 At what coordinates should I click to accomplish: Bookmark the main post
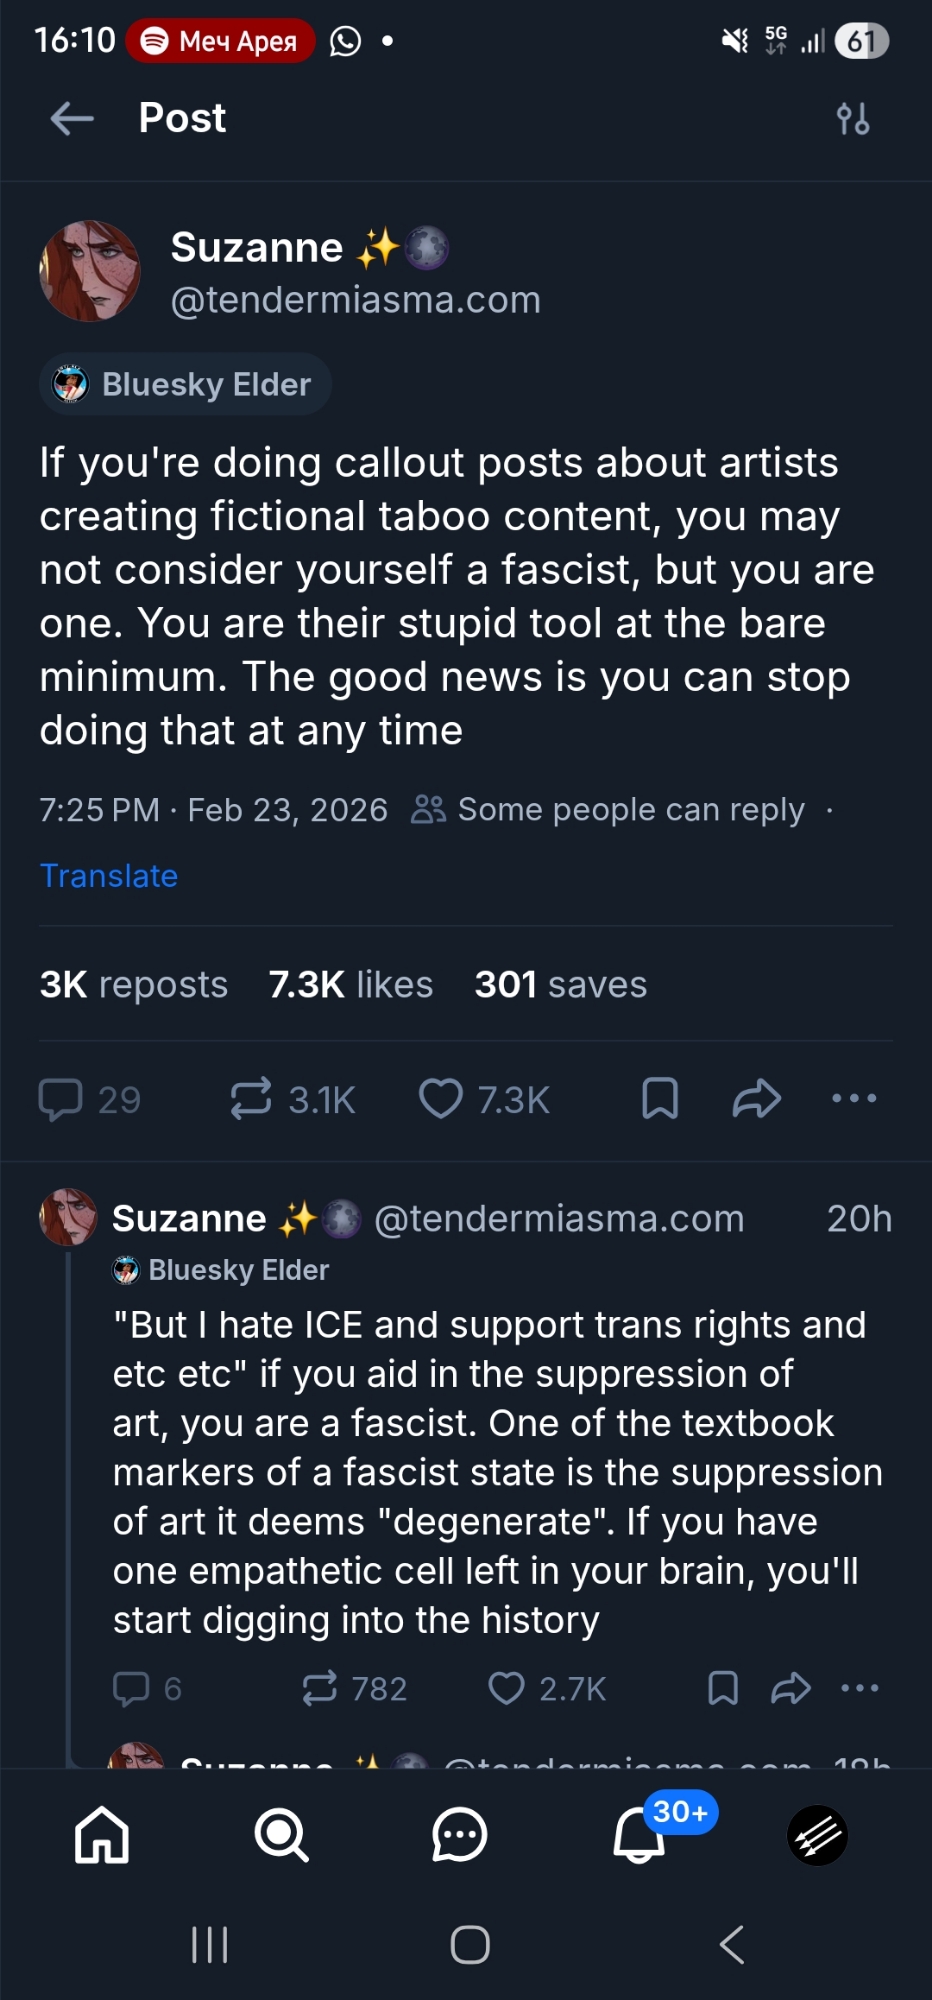point(660,1099)
